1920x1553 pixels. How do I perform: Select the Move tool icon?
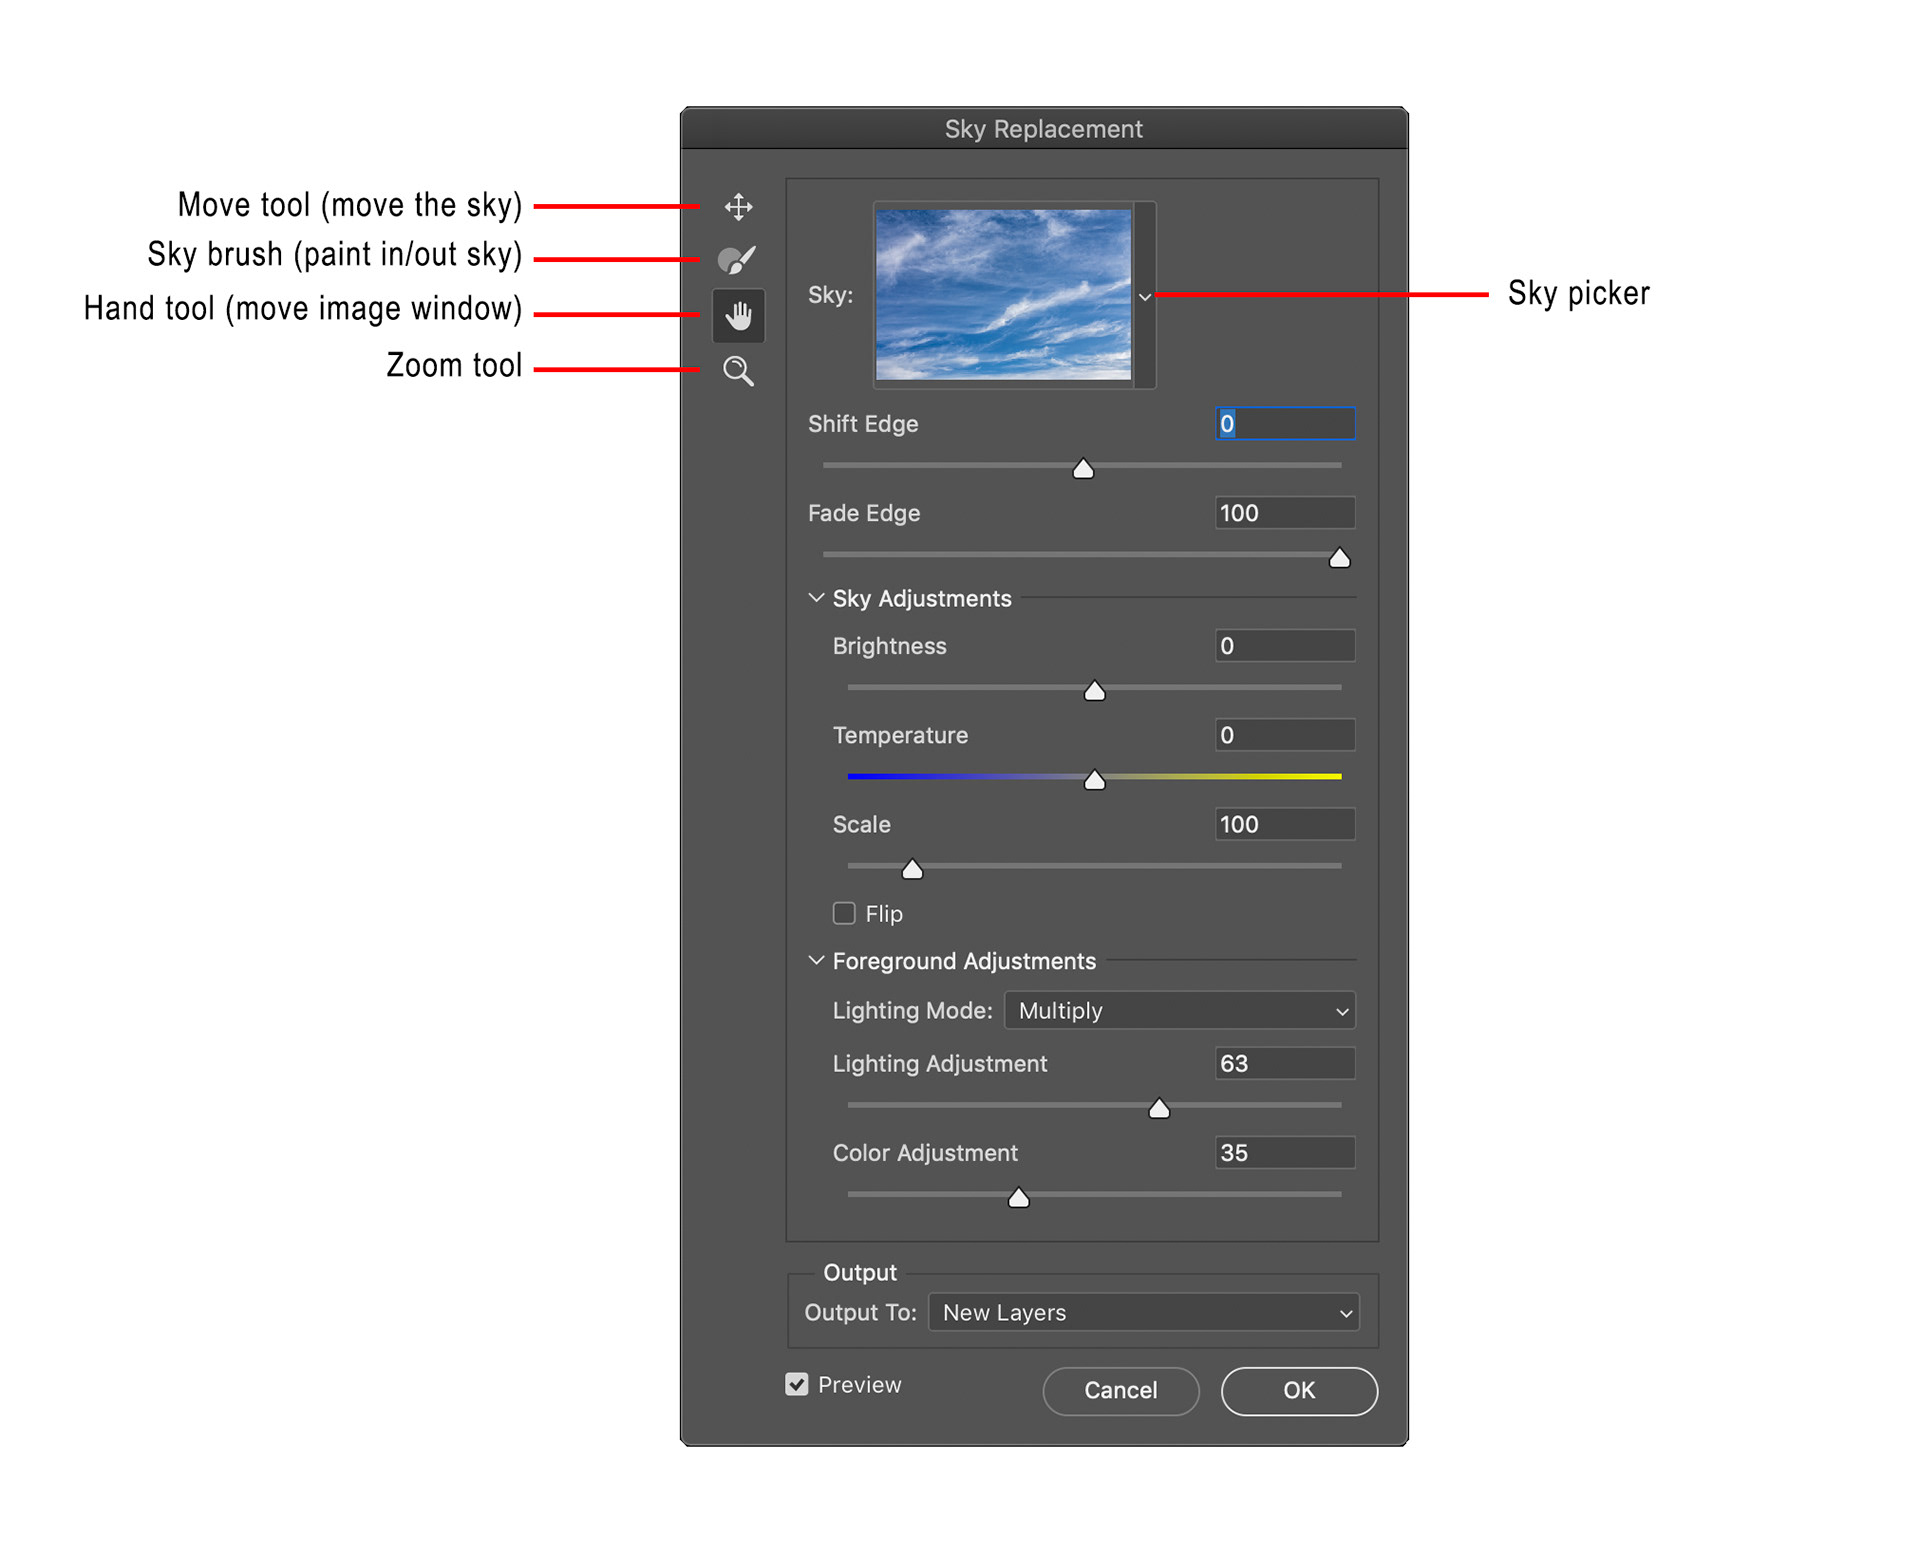click(738, 207)
